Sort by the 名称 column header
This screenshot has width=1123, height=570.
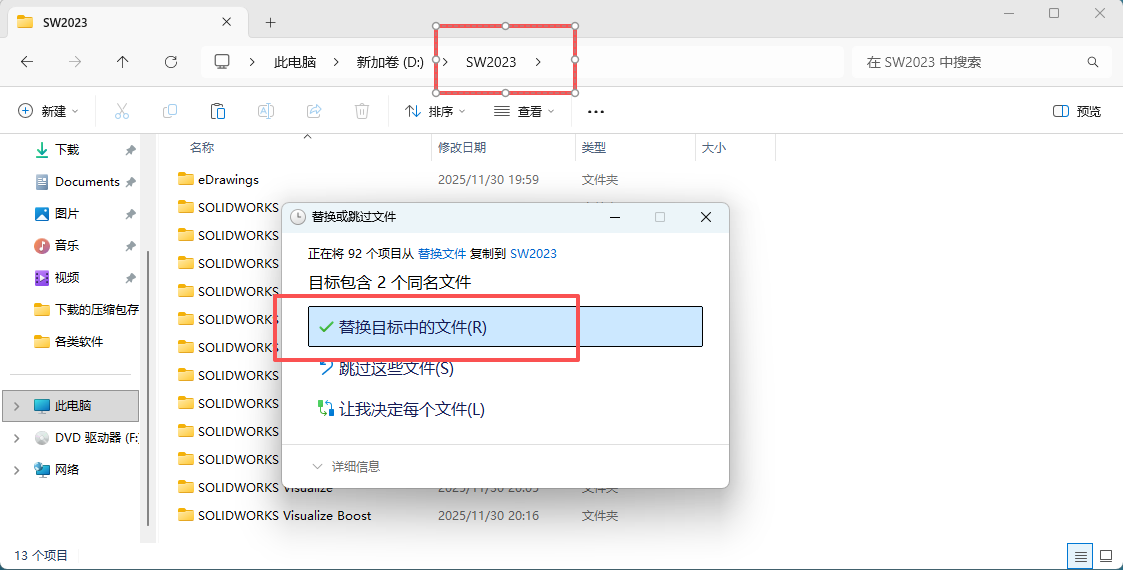202,148
